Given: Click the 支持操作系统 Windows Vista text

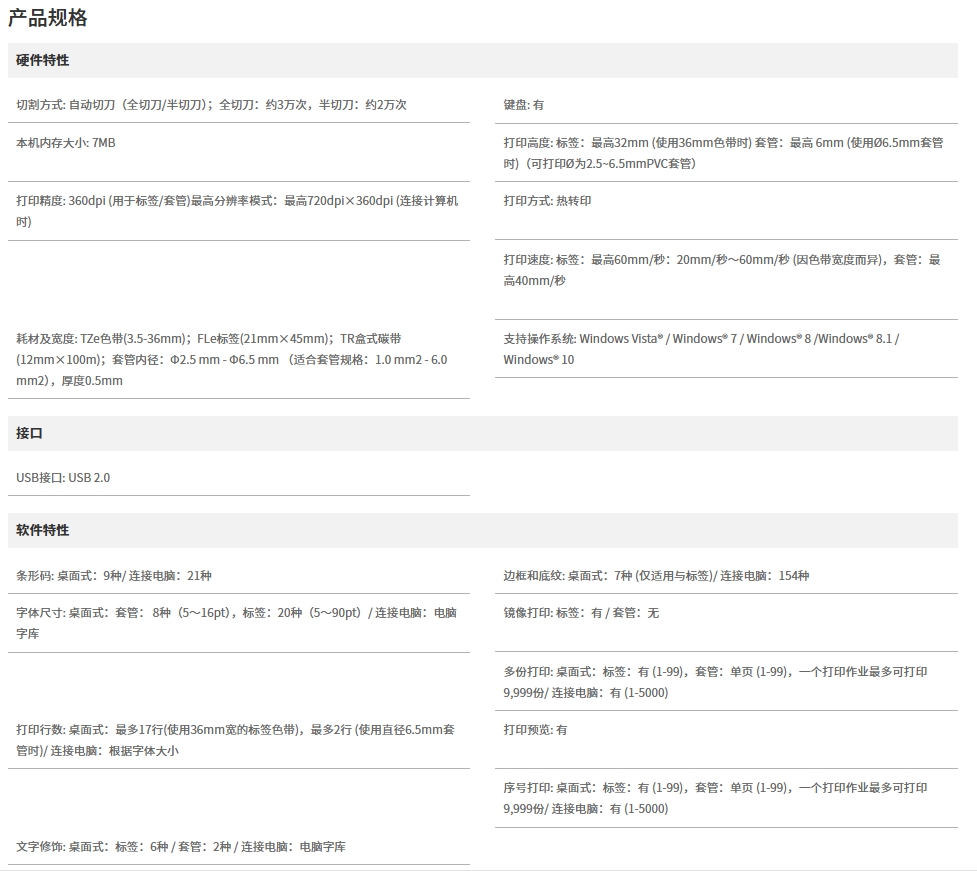Looking at the screenshot, I should pyautogui.click(x=701, y=349).
